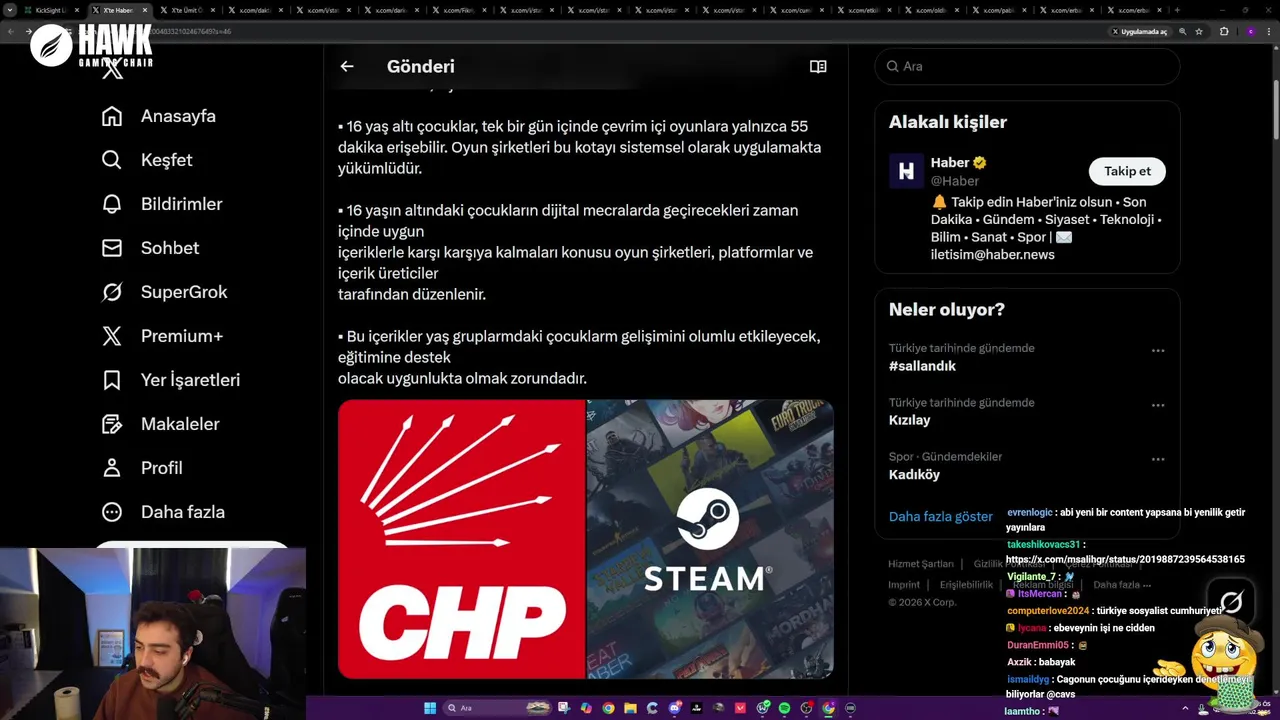The height and width of the screenshot is (720, 1280).
Task: Open Premium+ subscription page
Action: click(x=162, y=336)
